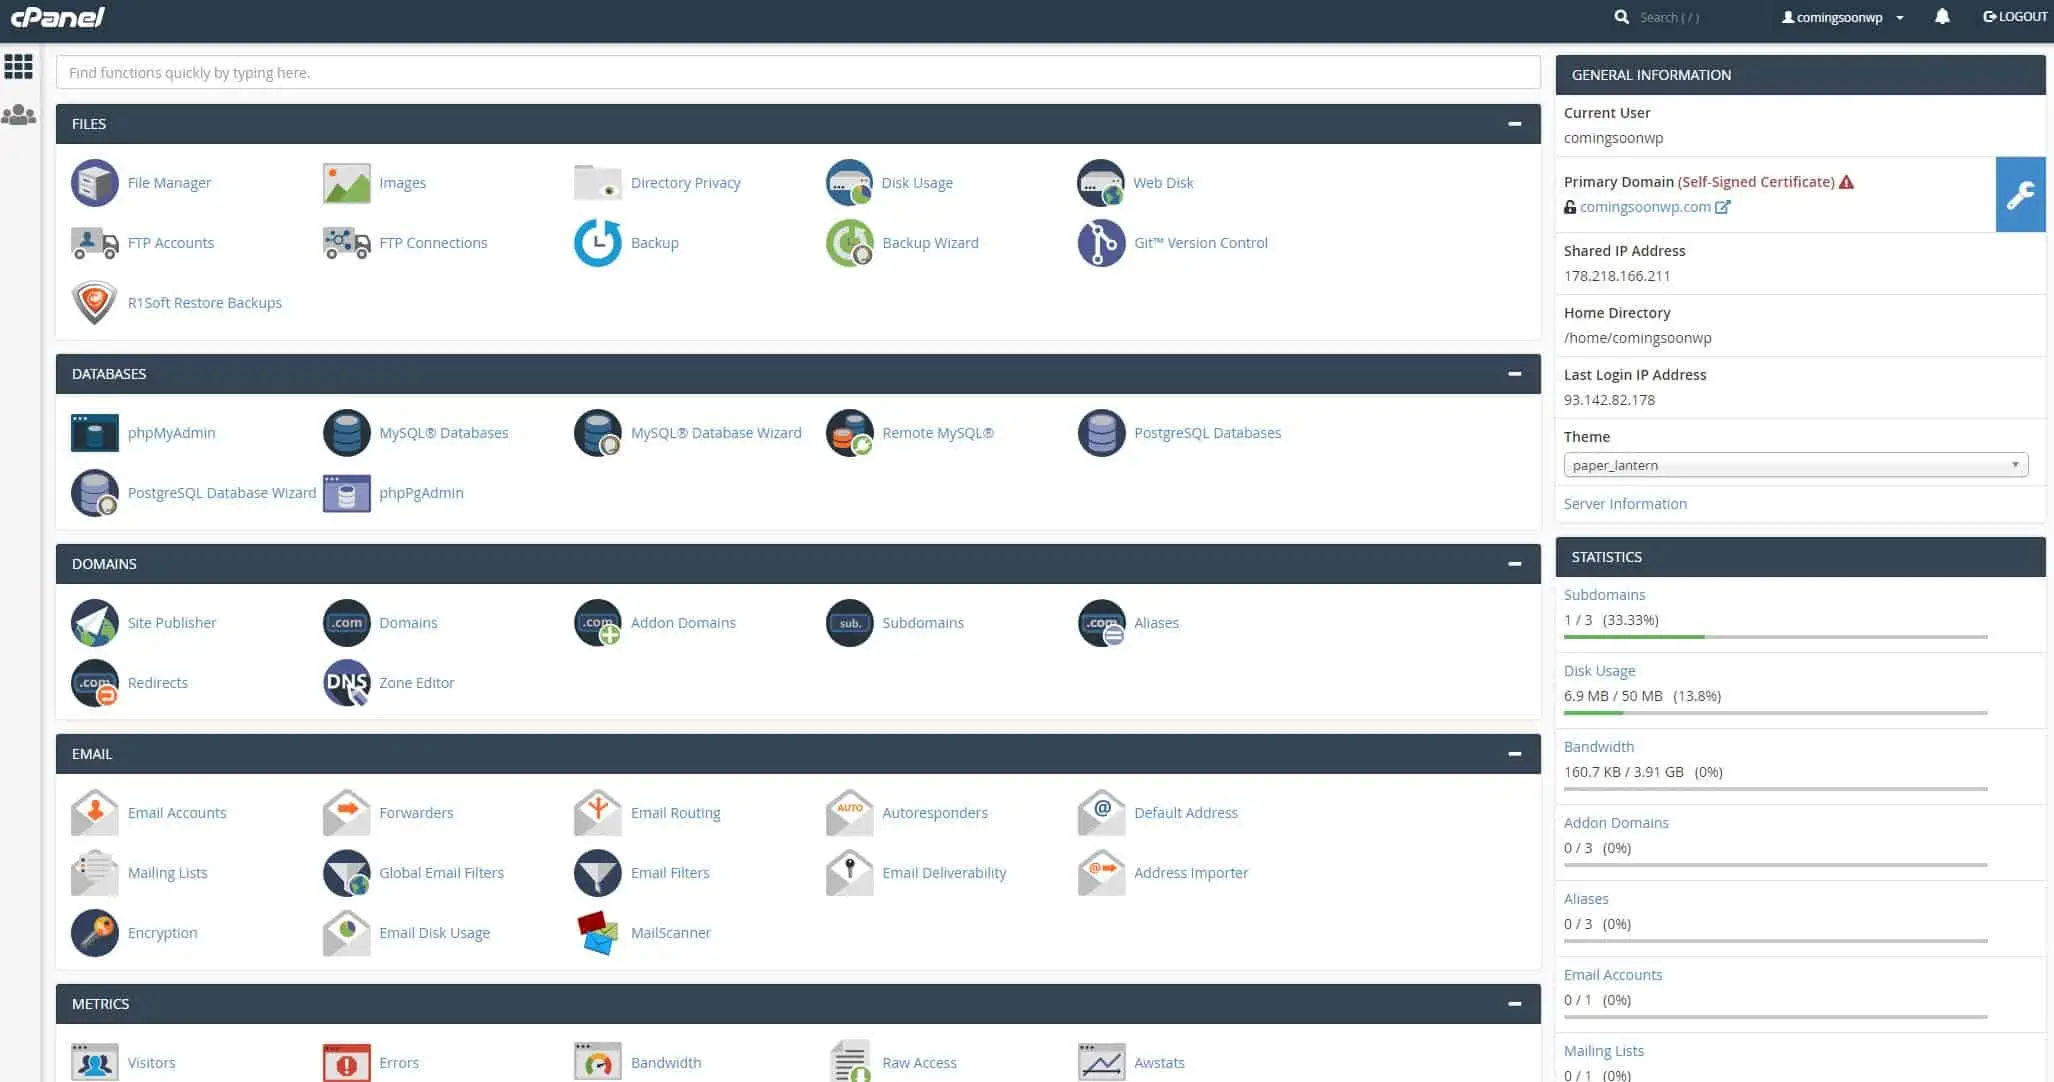The image size is (2054, 1082).
Task: Click the Autoresponders icon
Action: [x=850, y=813]
